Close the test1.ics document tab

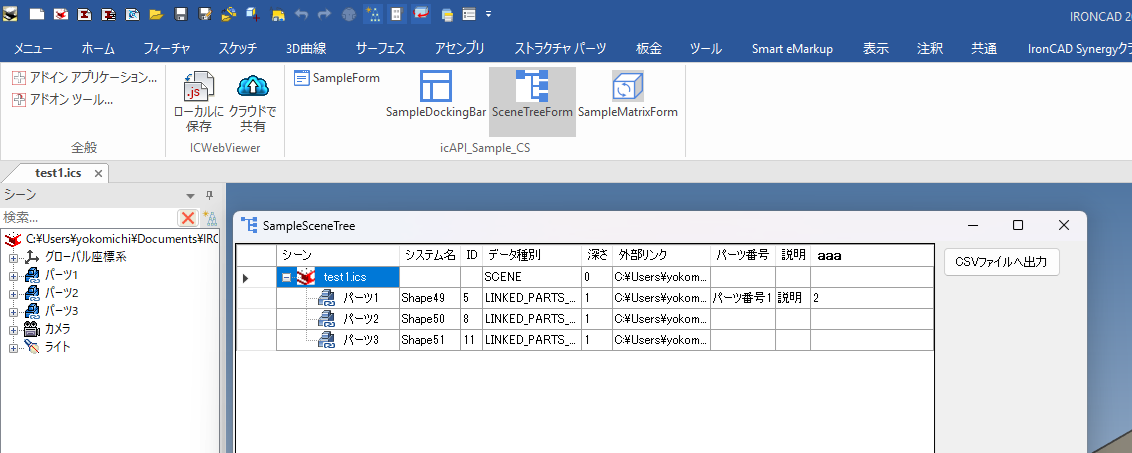point(98,173)
